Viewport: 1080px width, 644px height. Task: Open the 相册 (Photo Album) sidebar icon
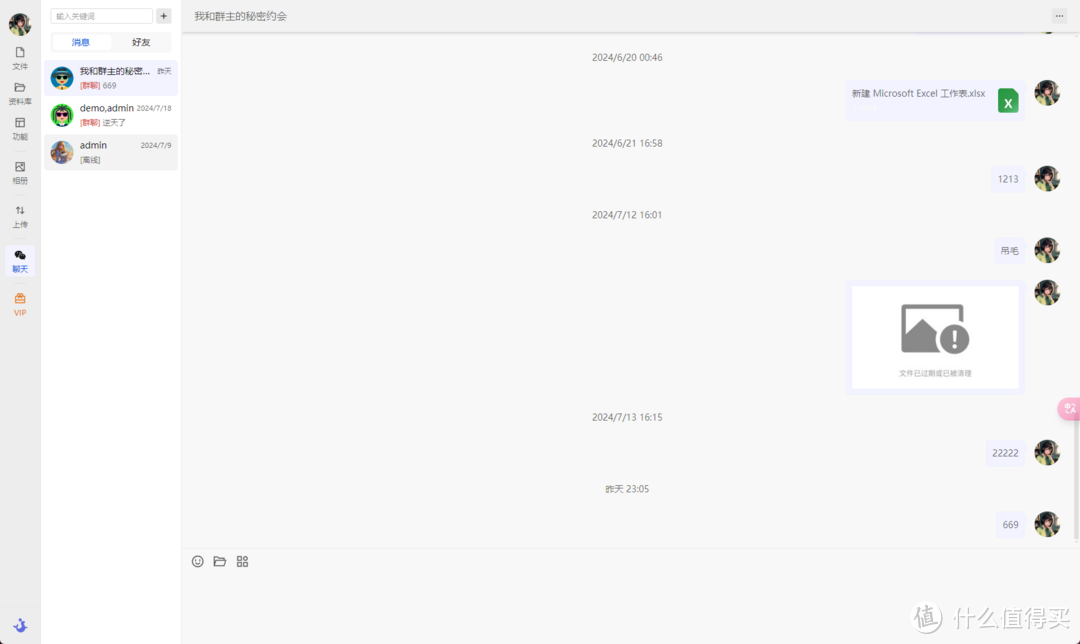20,172
